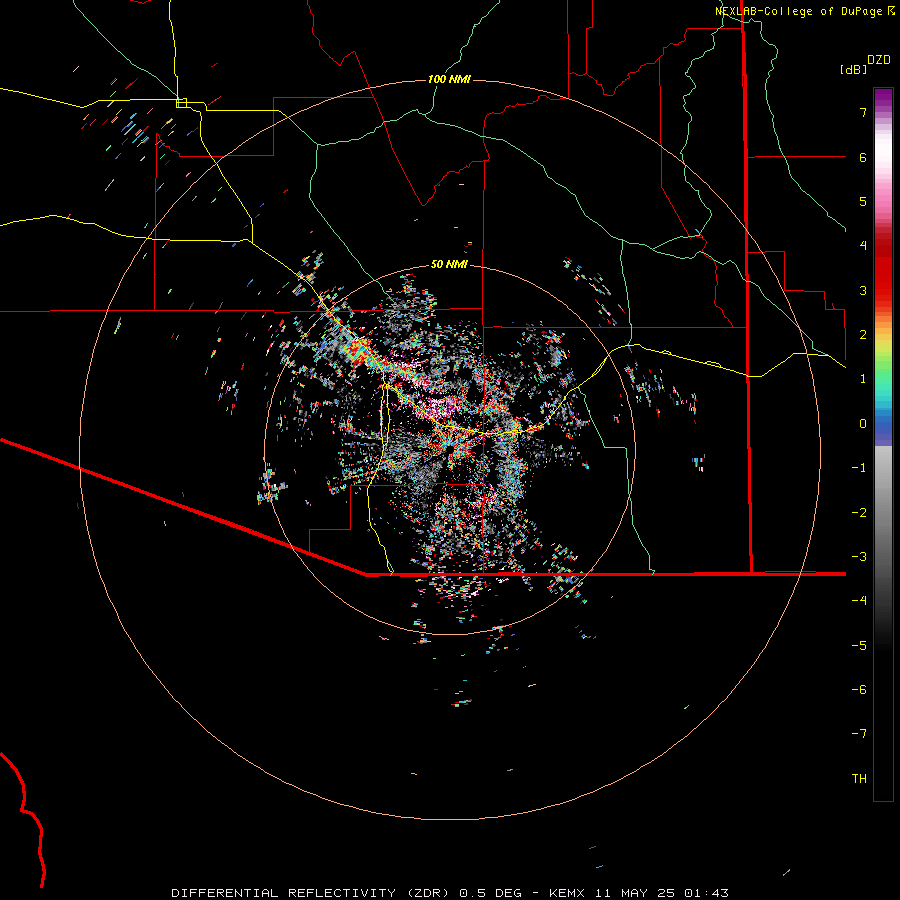The height and width of the screenshot is (900, 900).
Task: Click the "1" value on the dB scale
Action: (x=863, y=379)
